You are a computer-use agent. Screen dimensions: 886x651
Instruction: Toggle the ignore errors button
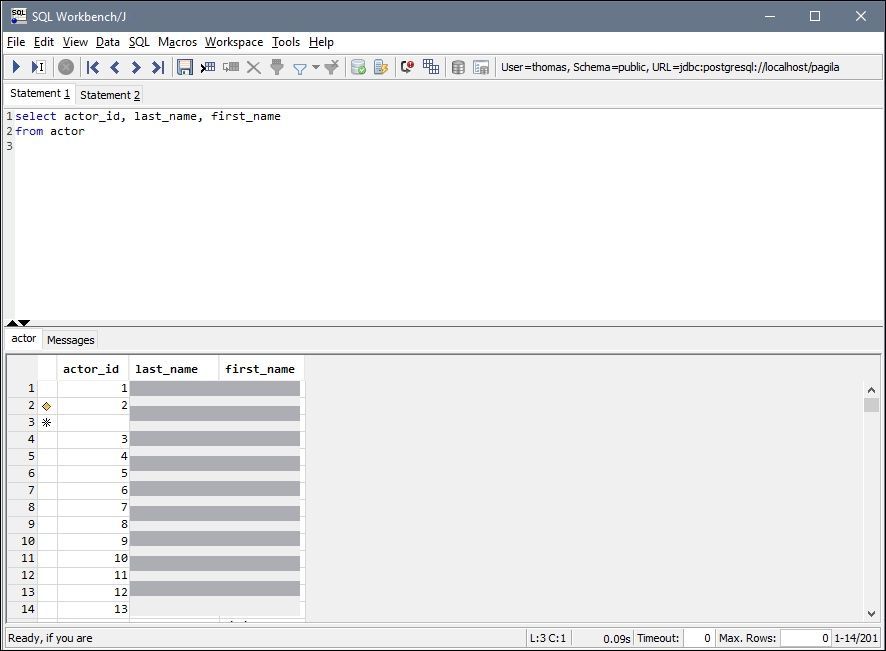click(407, 67)
